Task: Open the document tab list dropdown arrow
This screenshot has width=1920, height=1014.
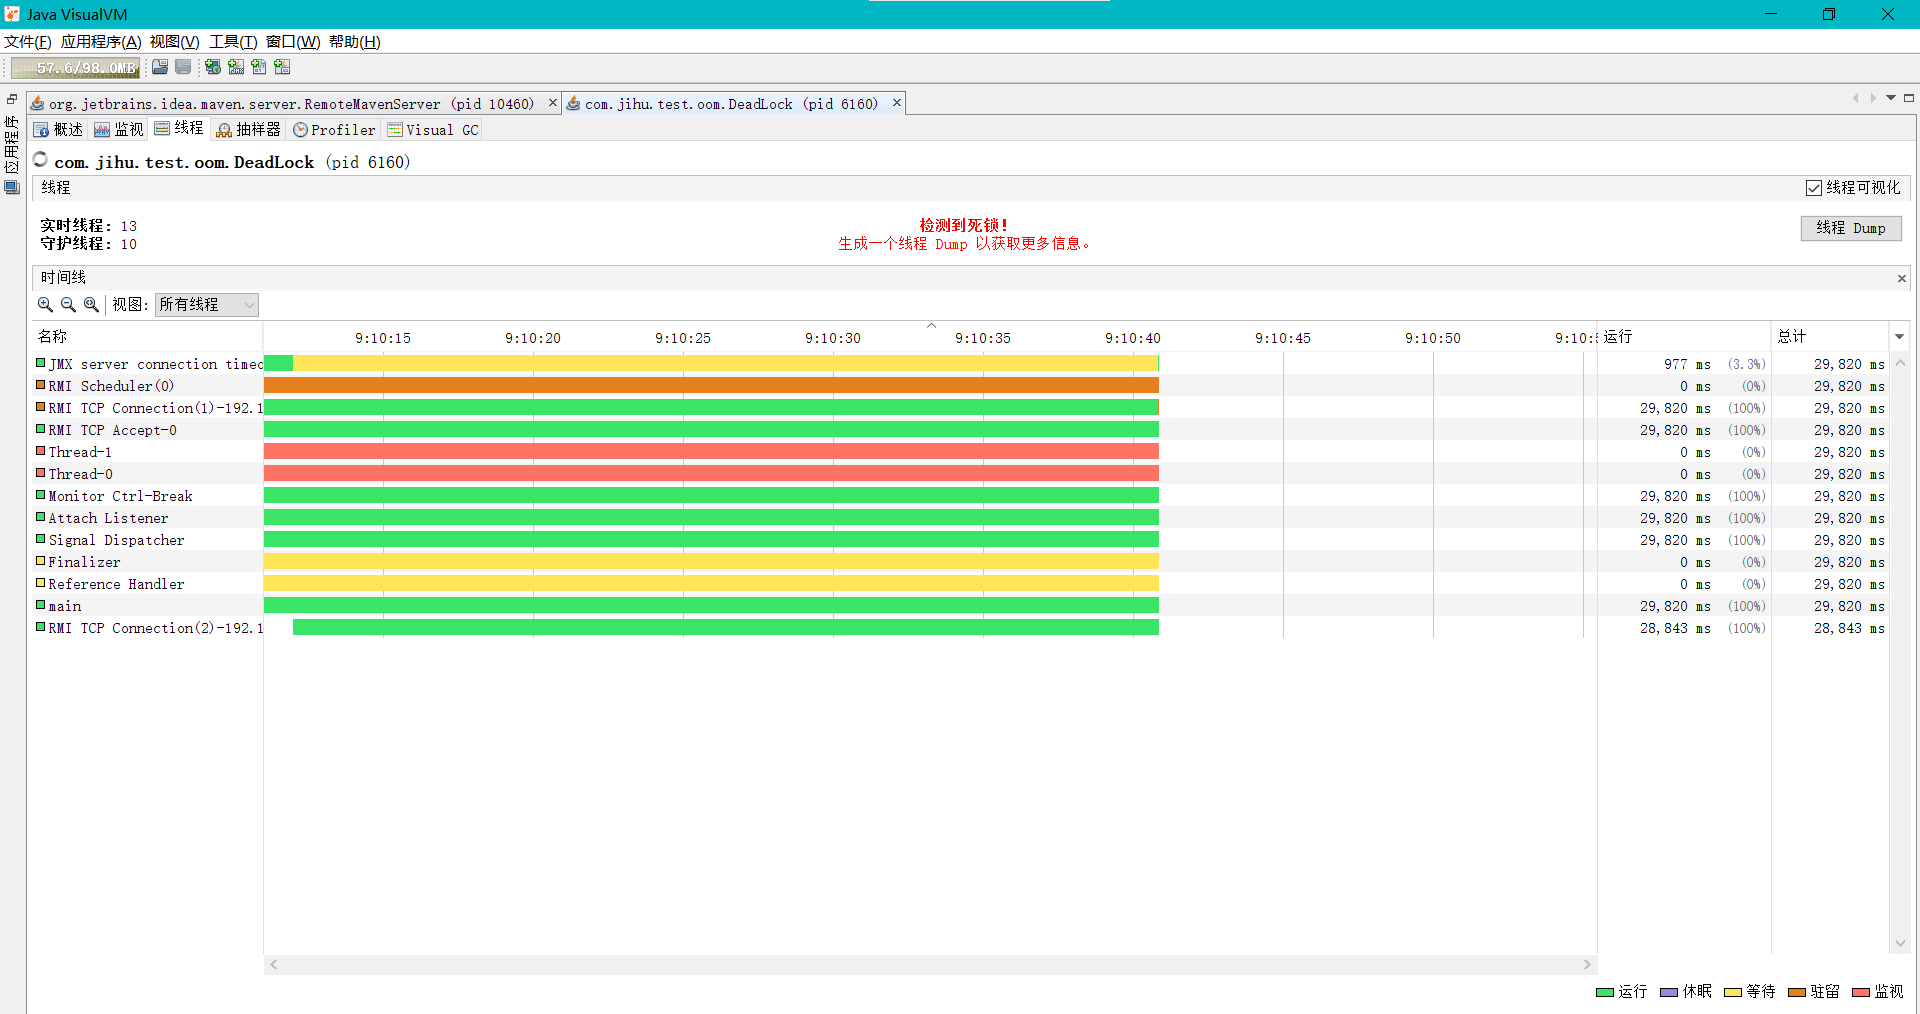Action: point(1891,98)
